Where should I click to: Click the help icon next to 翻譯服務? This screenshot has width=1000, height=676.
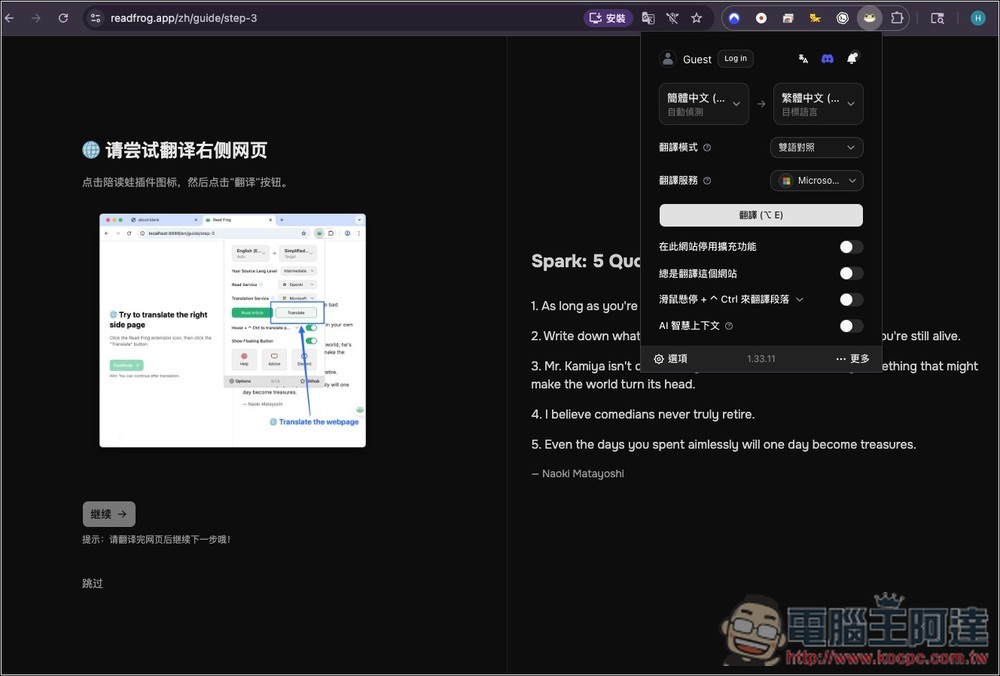click(707, 180)
